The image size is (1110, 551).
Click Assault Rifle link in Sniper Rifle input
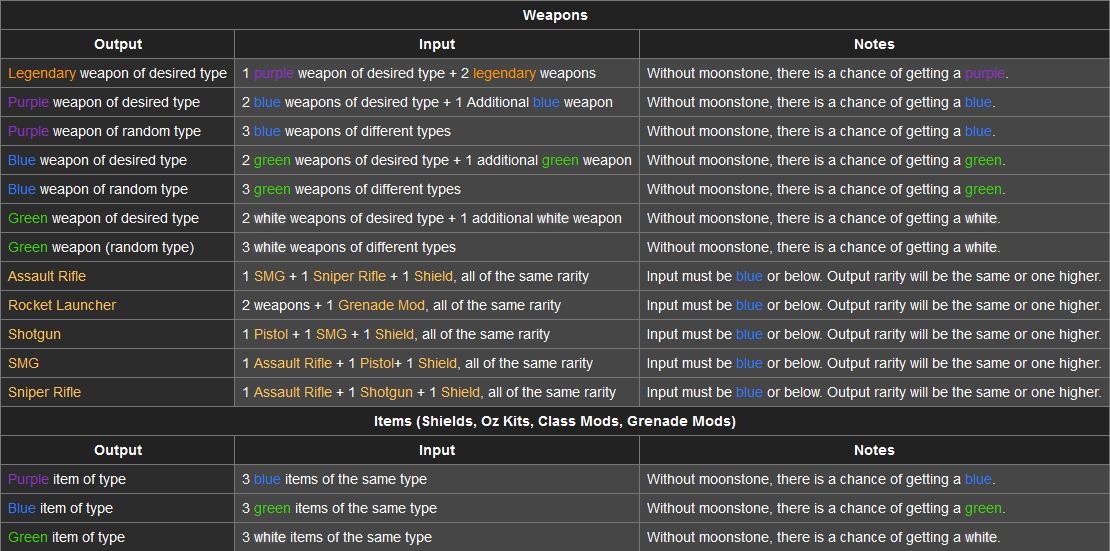pyautogui.click(x=292, y=392)
